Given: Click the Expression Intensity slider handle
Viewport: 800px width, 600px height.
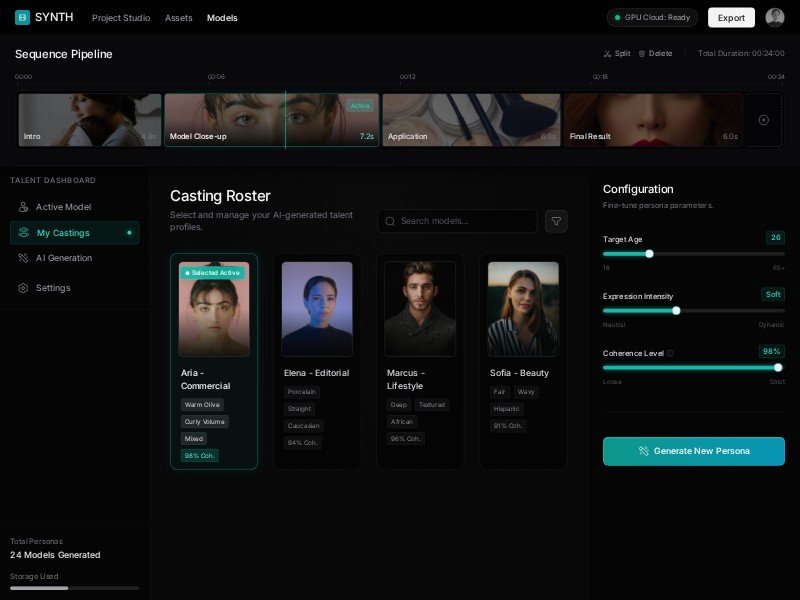Looking at the screenshot, I should pos(676,310).
